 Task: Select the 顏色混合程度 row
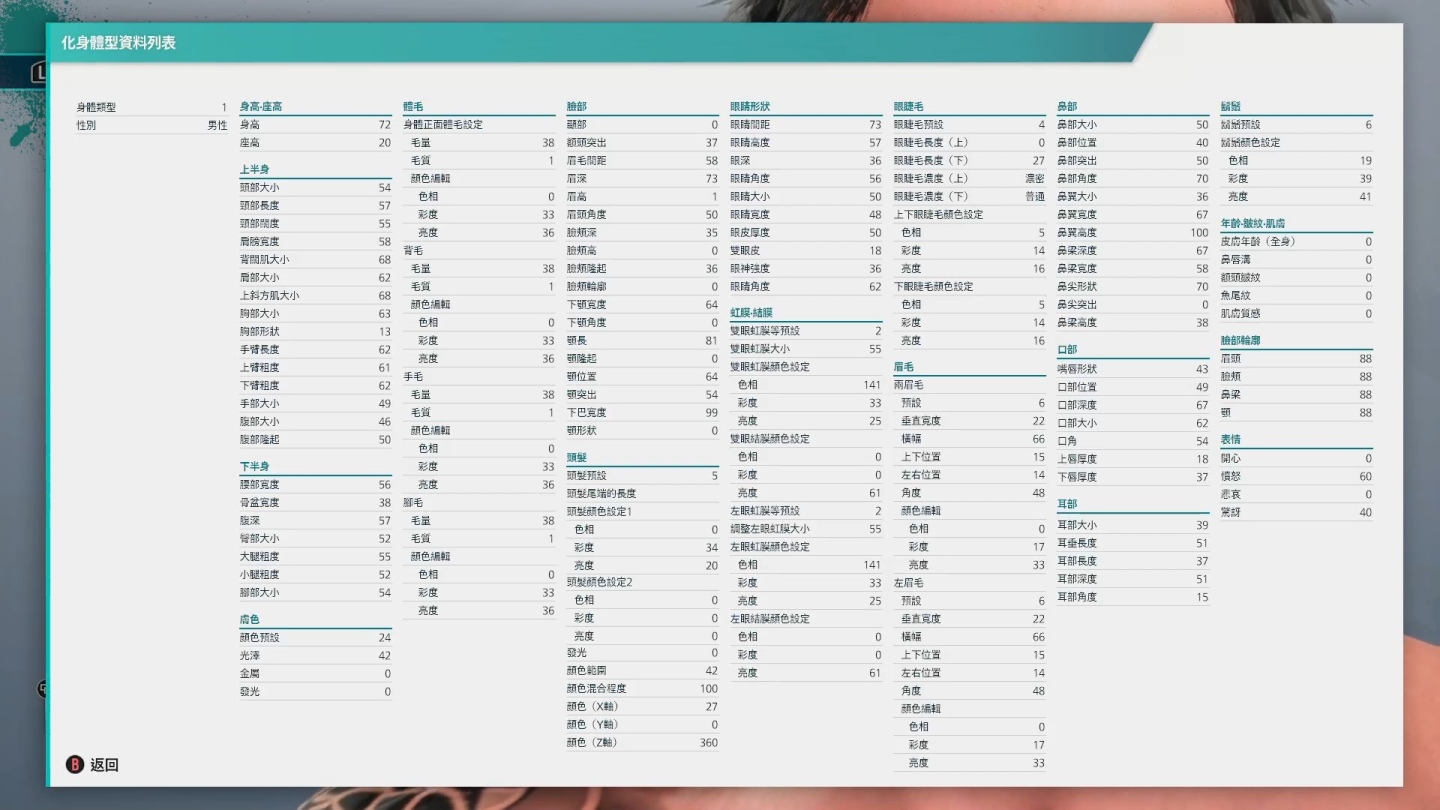coord(642,688)
